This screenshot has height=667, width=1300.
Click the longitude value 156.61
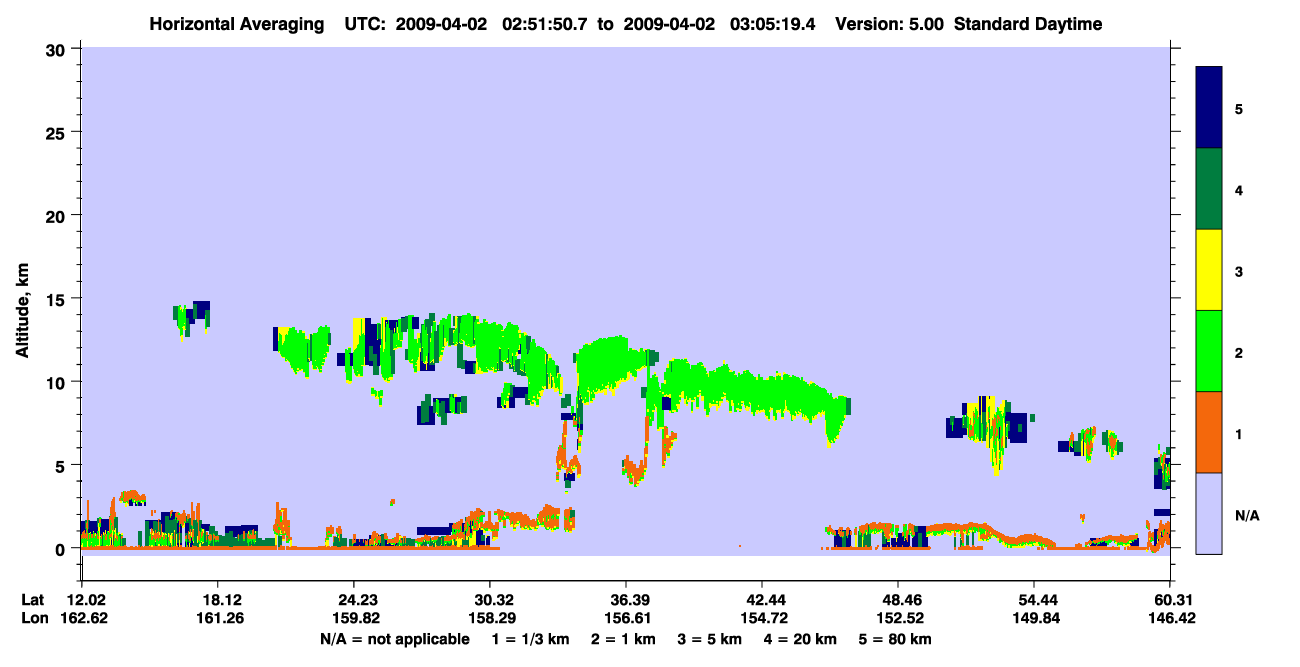point(626,619)
